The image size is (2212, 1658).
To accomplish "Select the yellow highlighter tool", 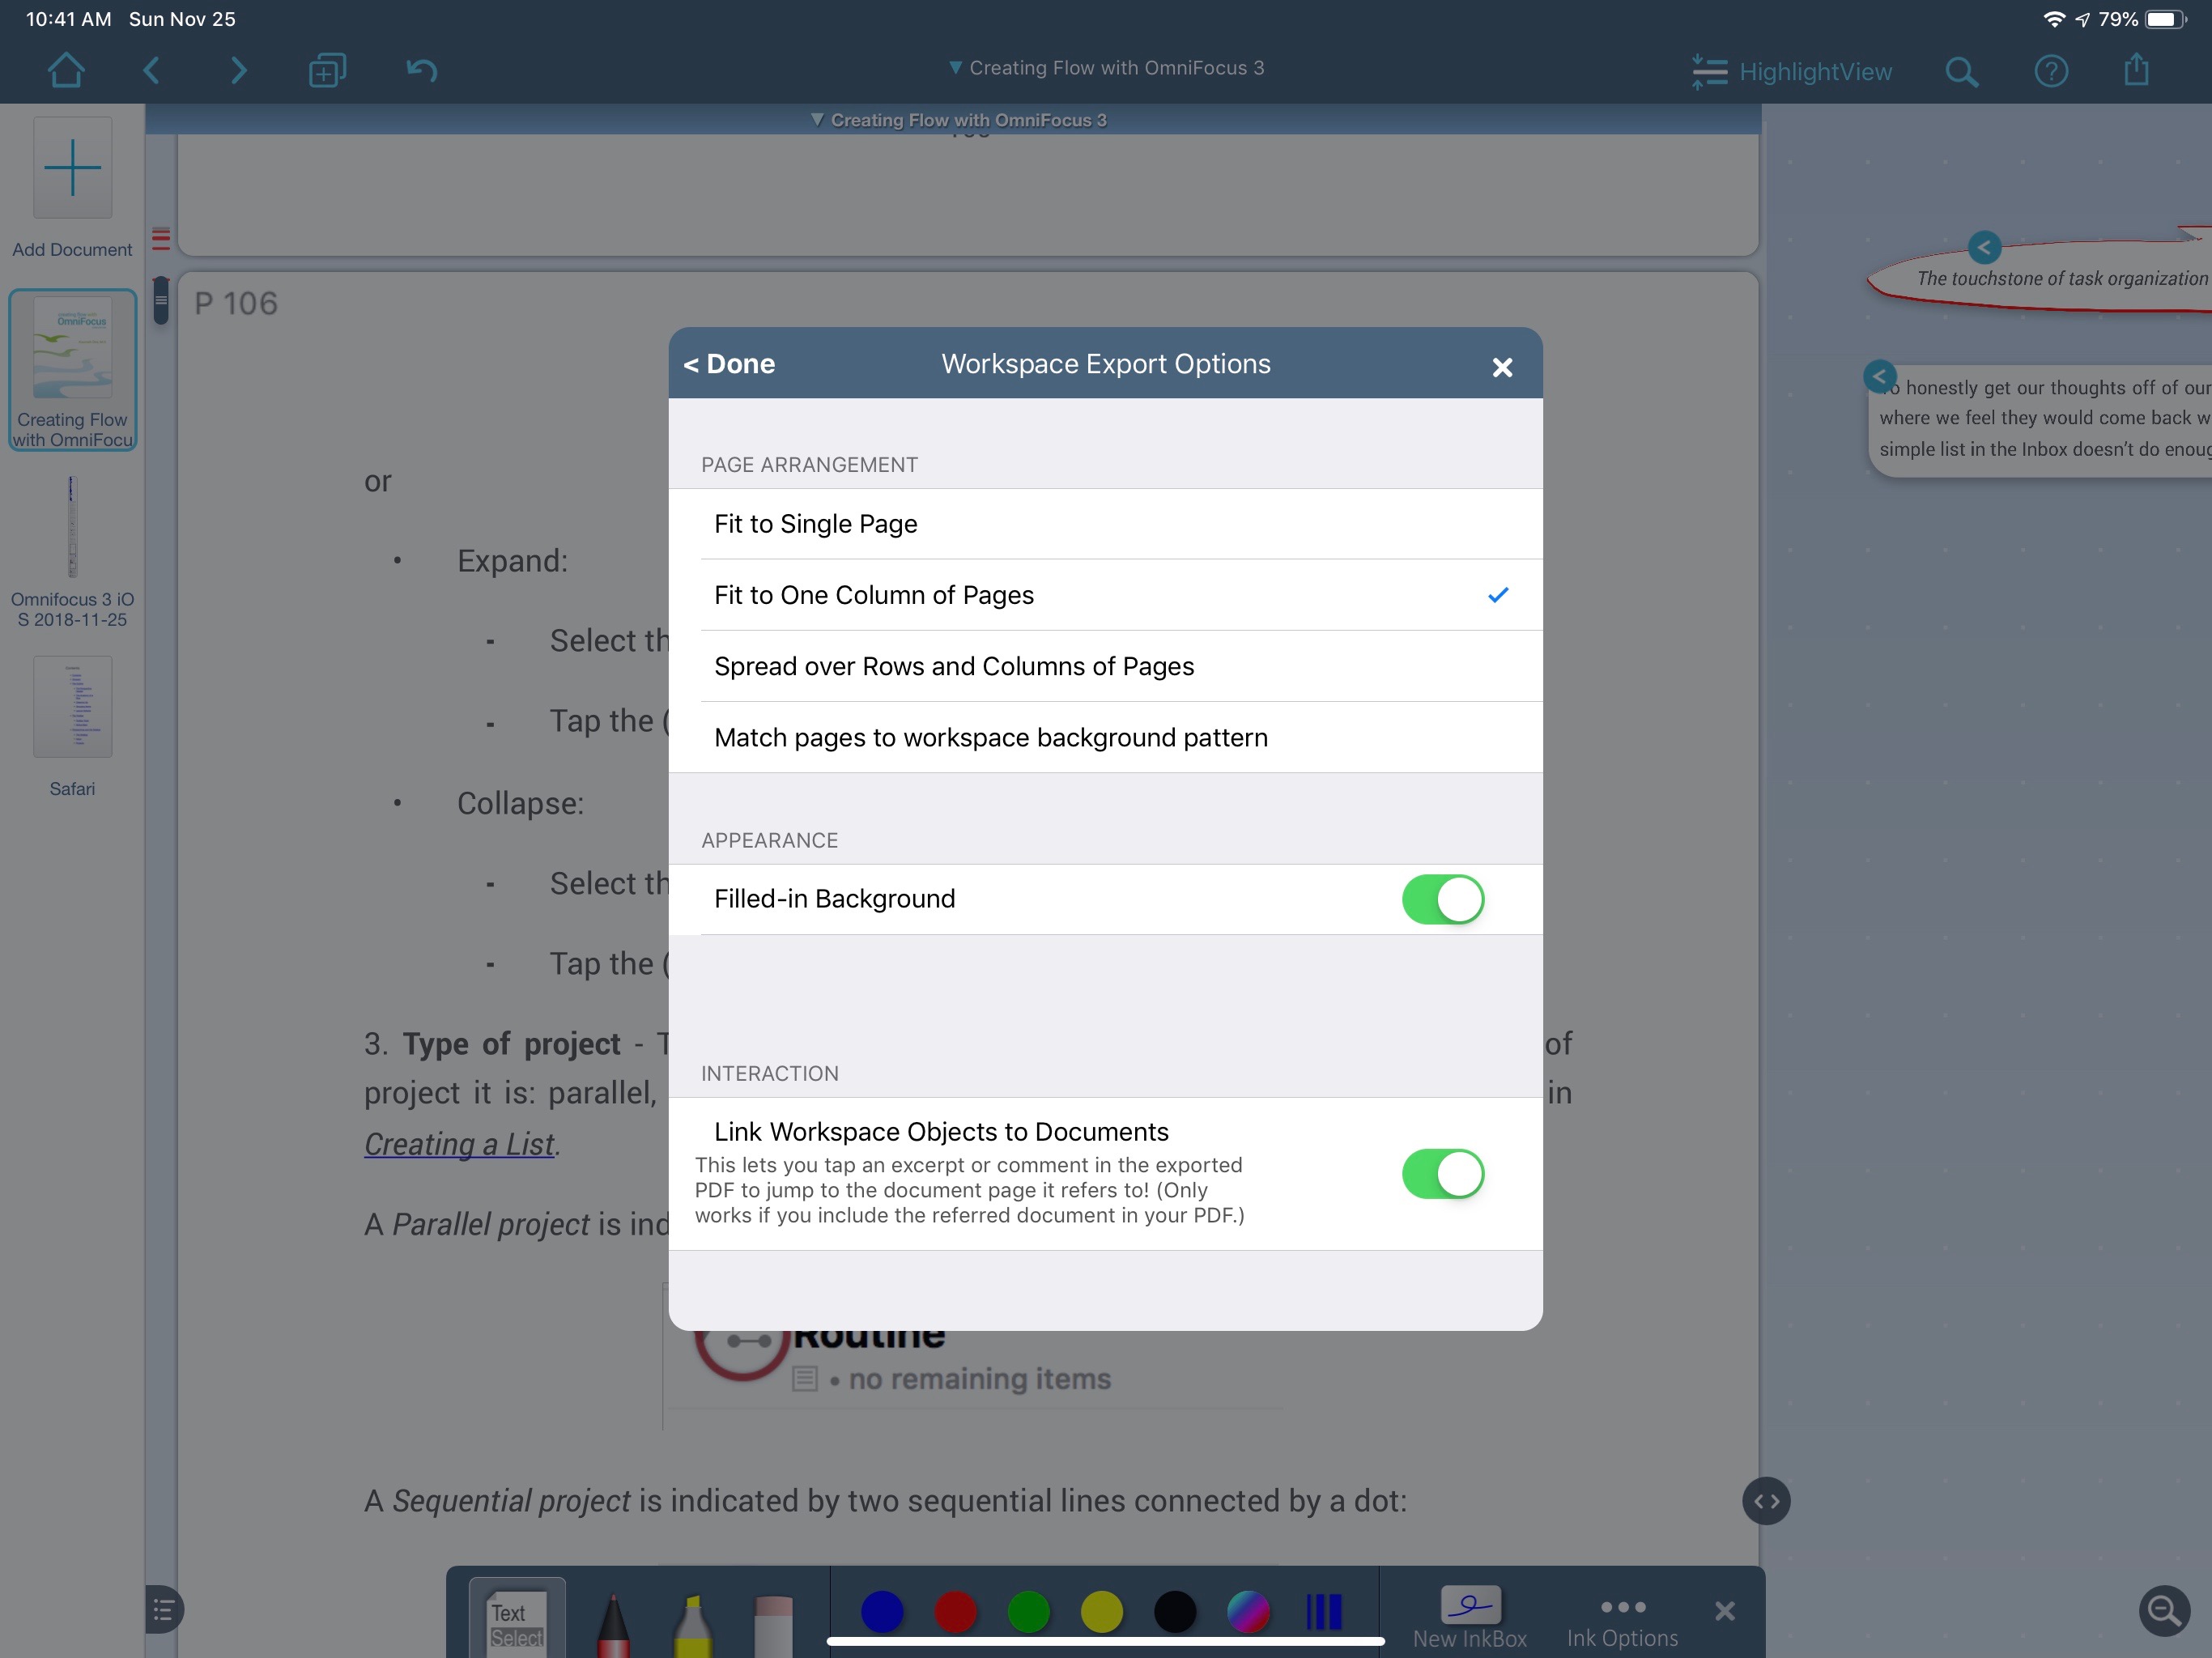I will pos(692,1625).
